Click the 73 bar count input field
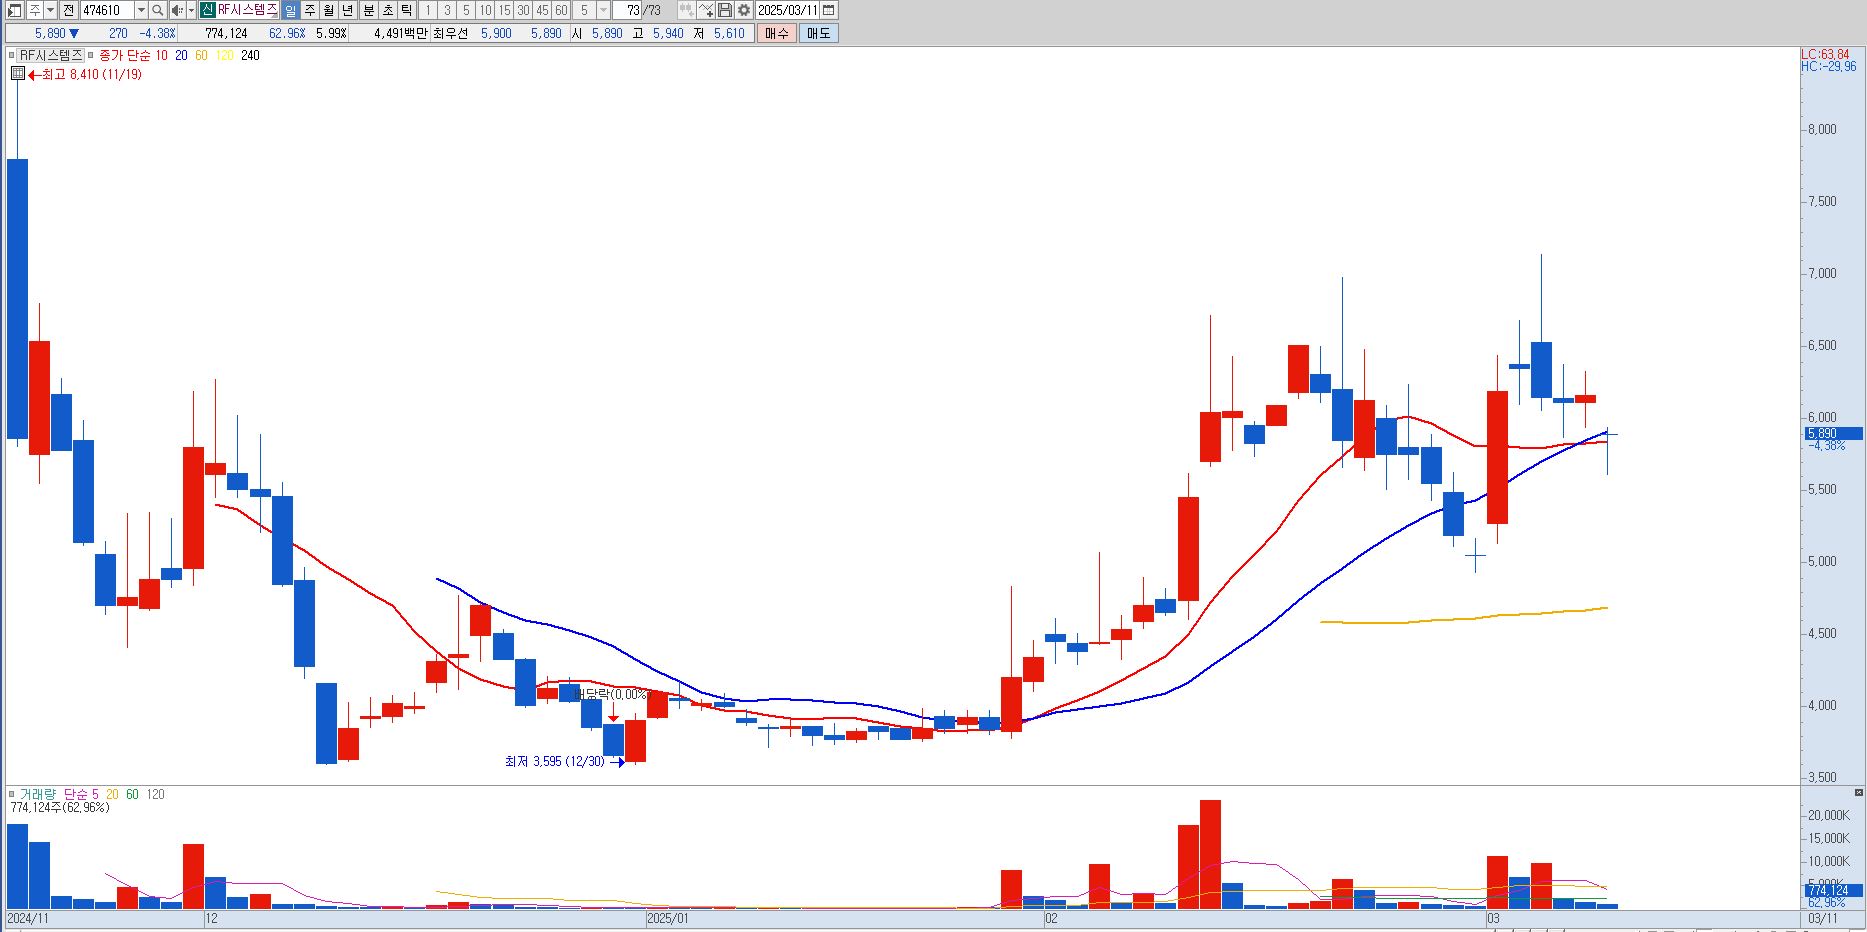Viewport: 1867px width, 932px height. [x=627, y=10]
